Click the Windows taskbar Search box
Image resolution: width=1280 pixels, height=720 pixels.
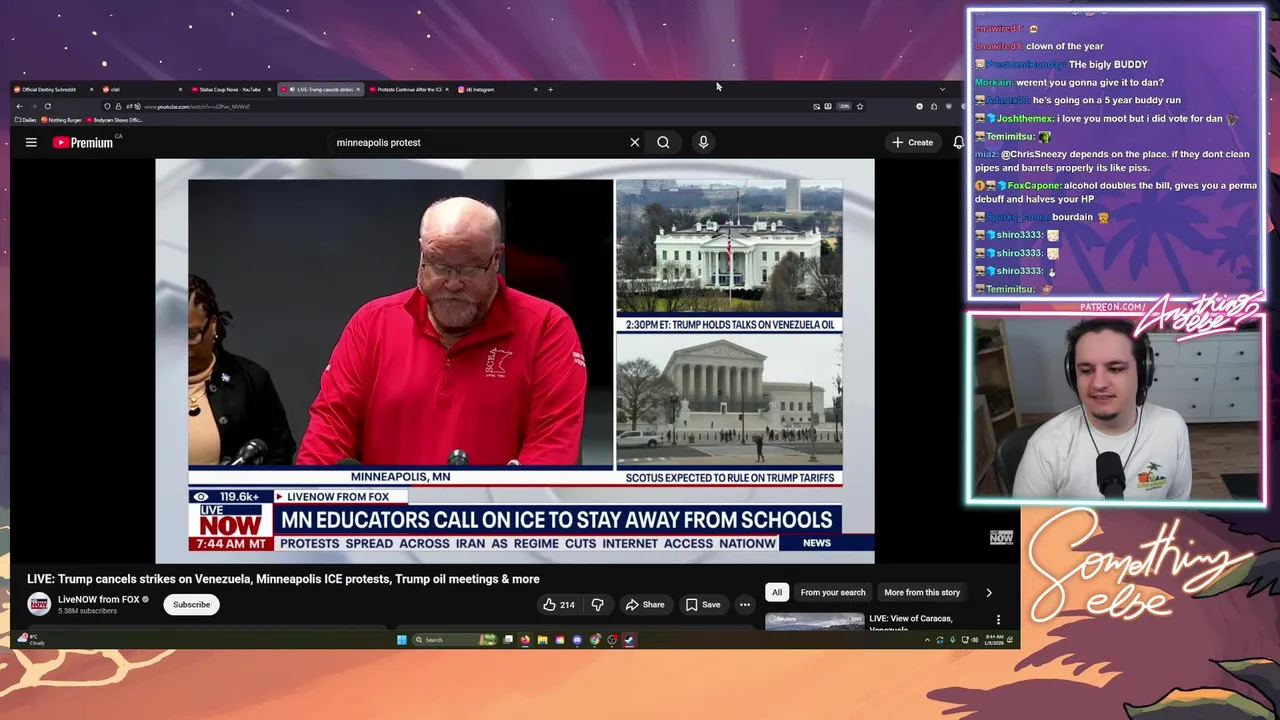[455, 640]
